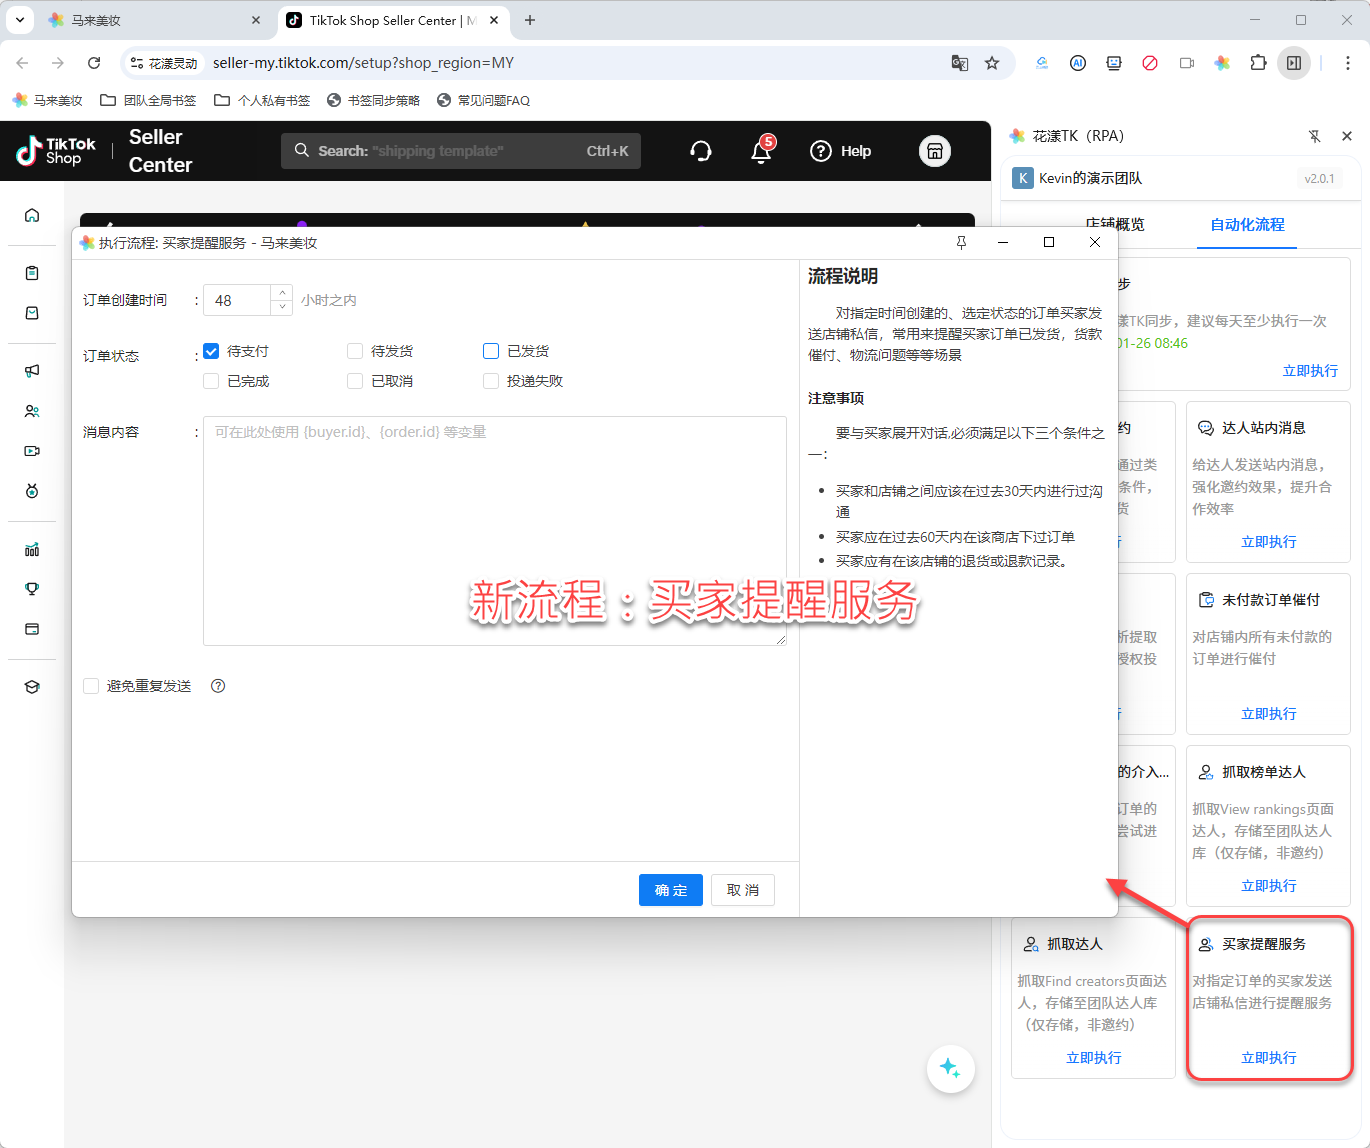1370x1148 pixels.
Task: Open the customer service headset icon
Action: 701,151
